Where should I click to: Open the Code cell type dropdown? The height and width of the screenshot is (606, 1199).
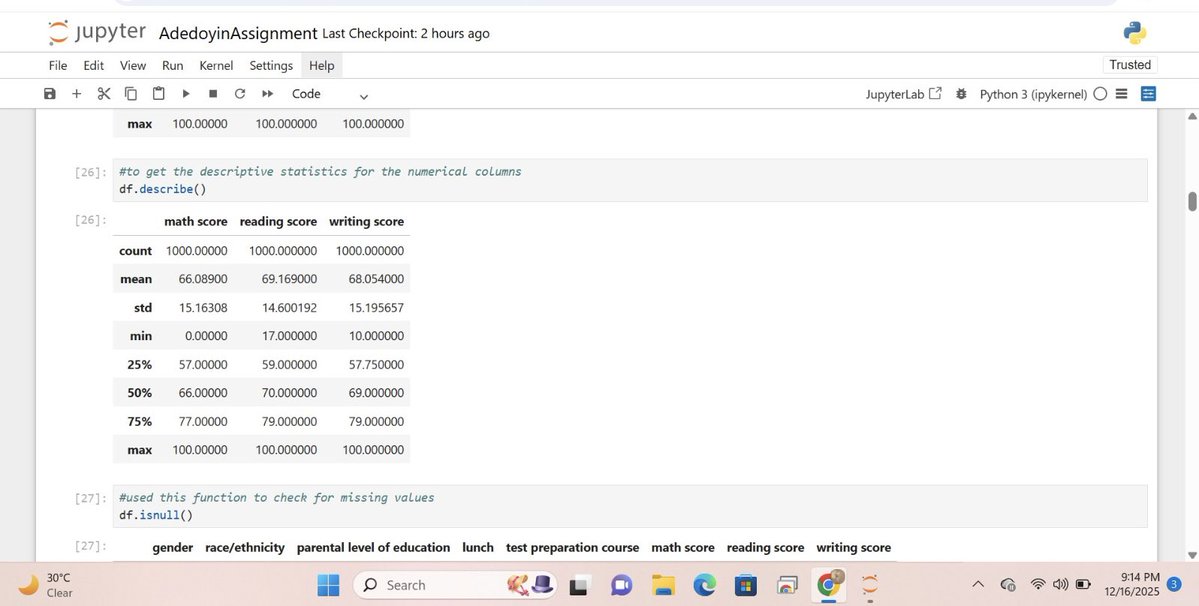click(x=330, y=94)
